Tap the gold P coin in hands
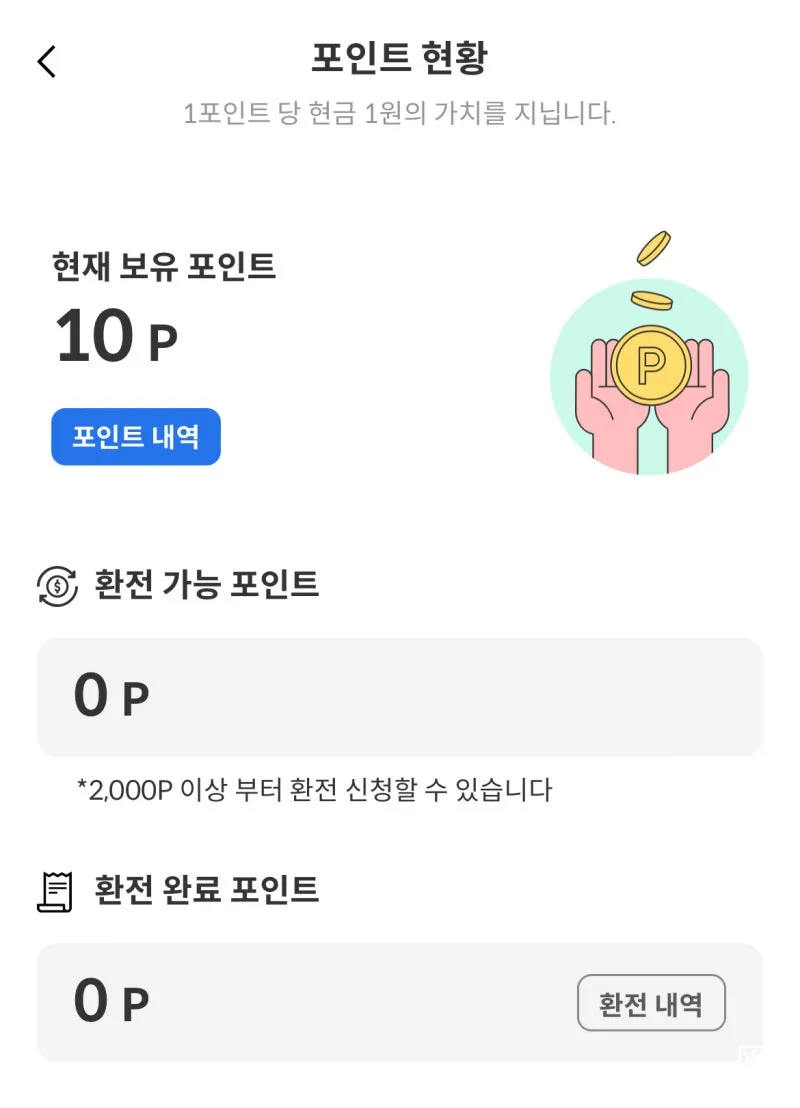The image size is (800, 1108). tap(651, 365)
